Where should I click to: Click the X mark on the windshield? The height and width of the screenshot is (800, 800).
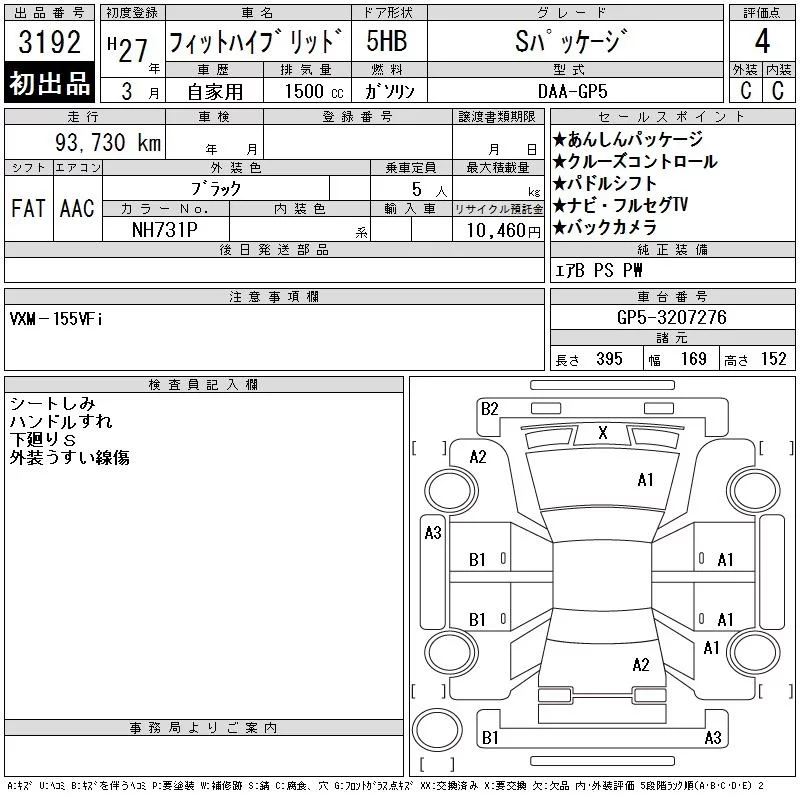pos(602,433)
